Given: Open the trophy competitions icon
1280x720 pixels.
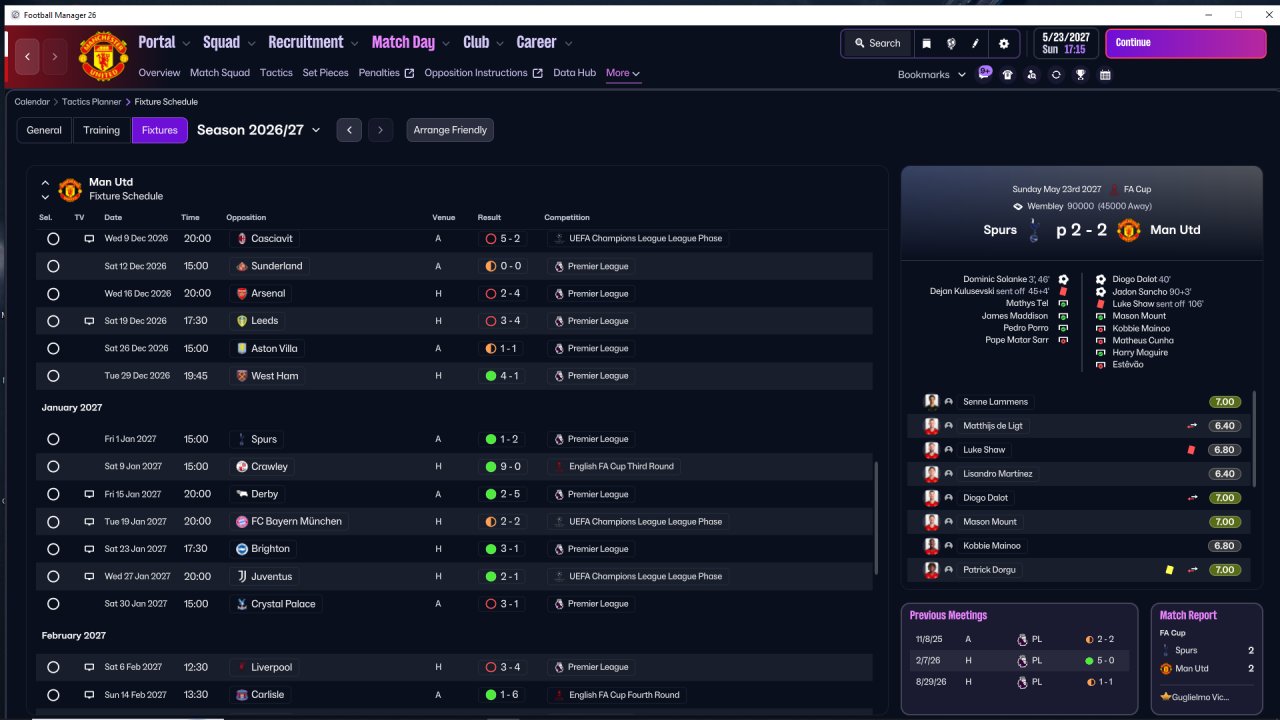Looking at the screenshot, I should (1080, 75).
